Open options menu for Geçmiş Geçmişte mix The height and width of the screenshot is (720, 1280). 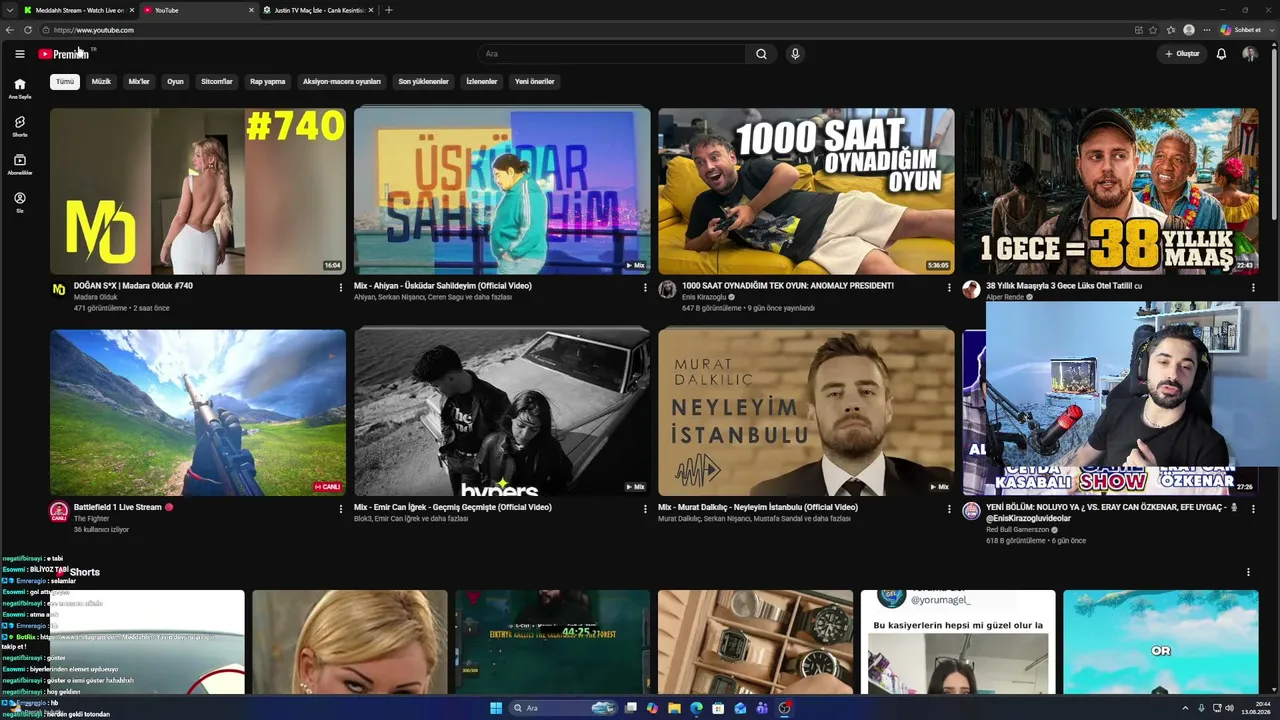645,508
